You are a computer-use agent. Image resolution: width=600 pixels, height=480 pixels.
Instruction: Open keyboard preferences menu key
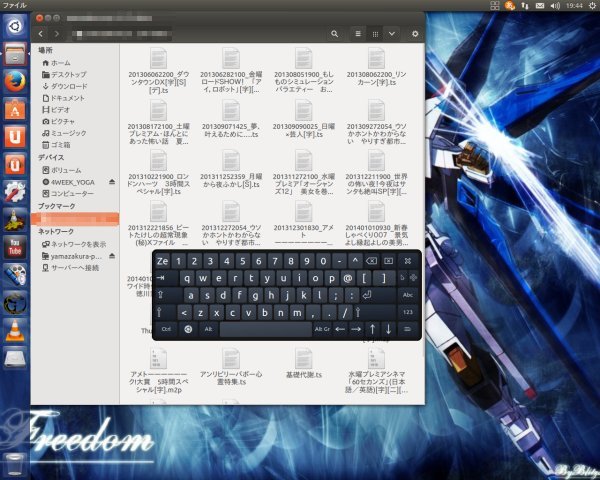[x=408, y=329]
